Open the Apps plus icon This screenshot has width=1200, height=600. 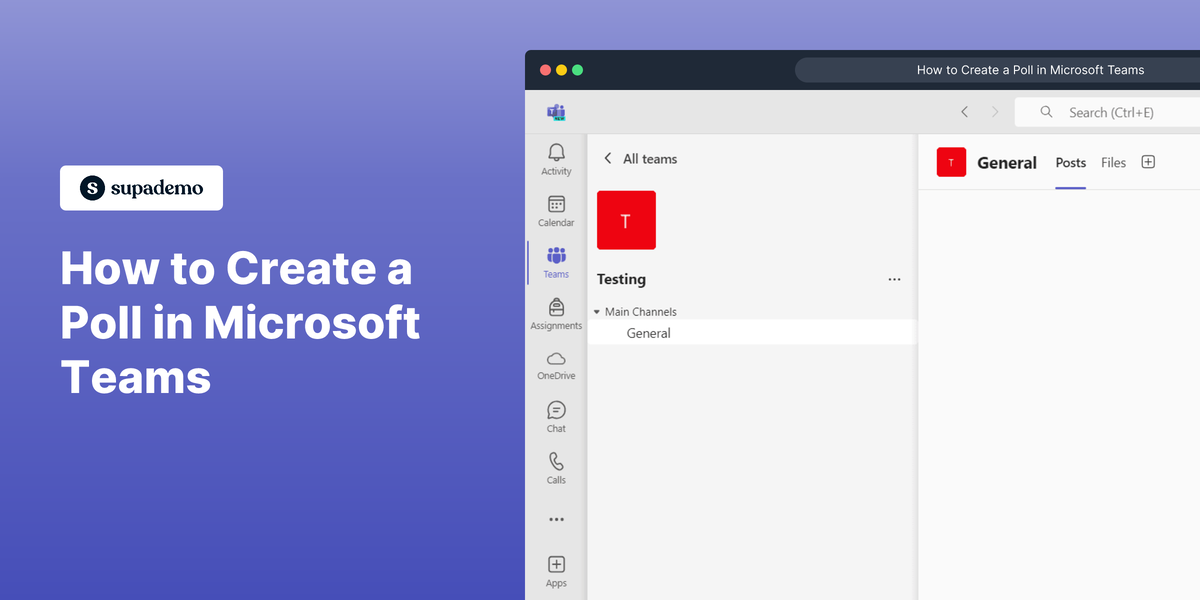coord(556,565)
